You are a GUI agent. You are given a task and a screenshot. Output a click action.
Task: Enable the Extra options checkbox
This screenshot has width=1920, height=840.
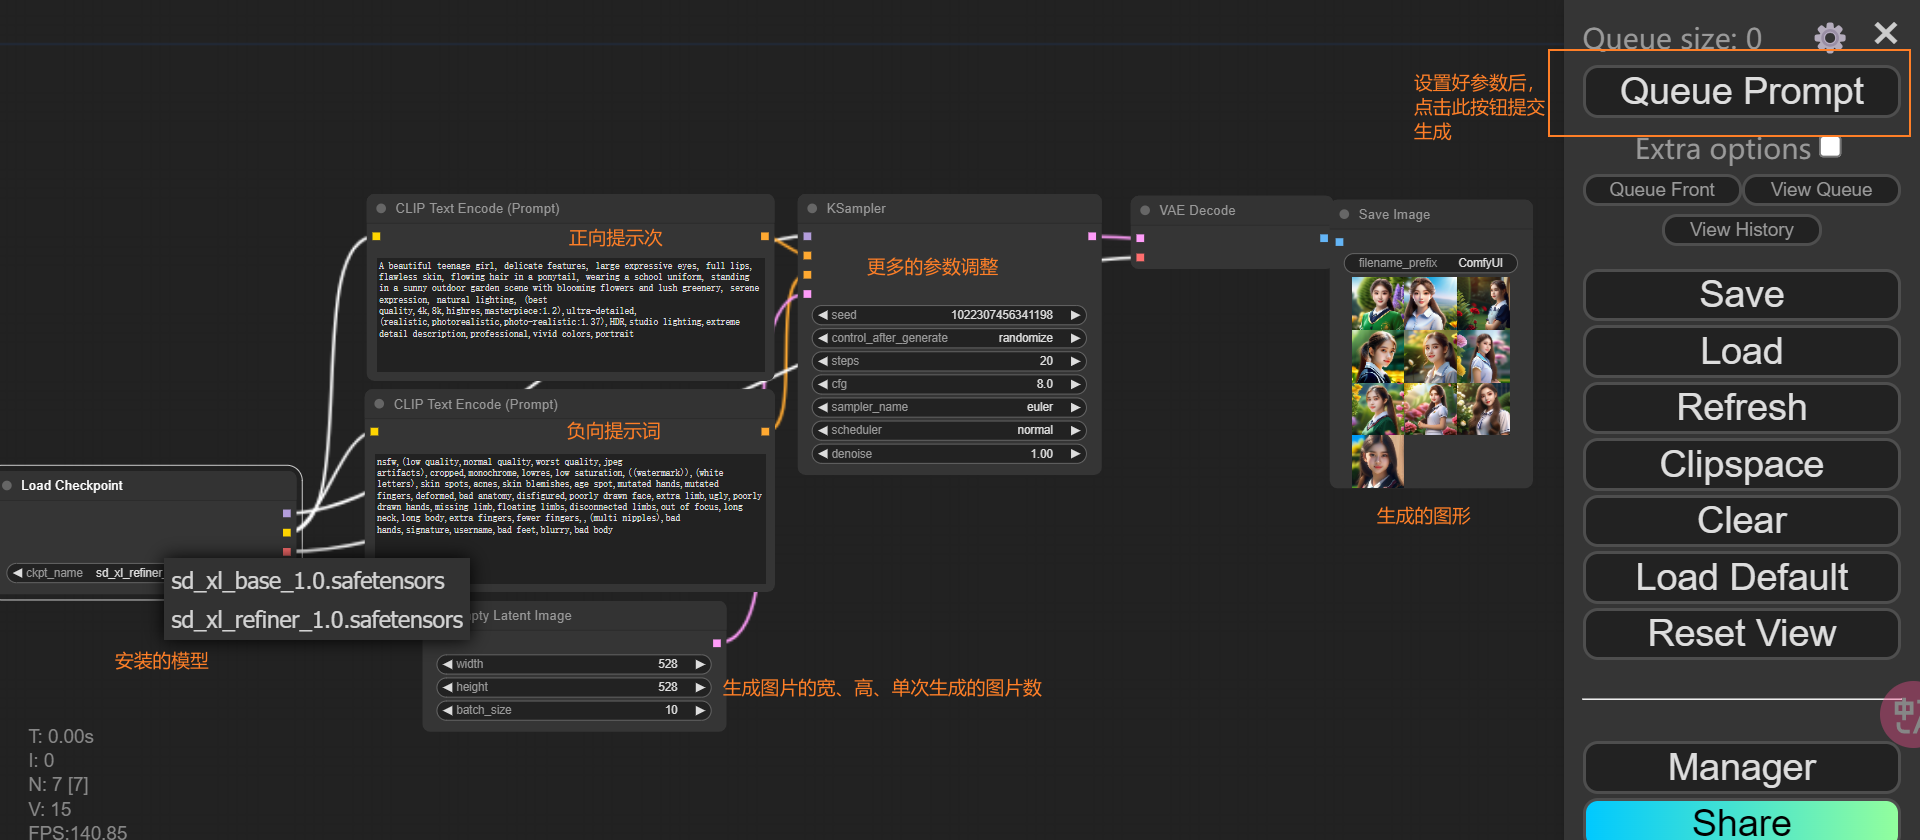pos(1830,147)
